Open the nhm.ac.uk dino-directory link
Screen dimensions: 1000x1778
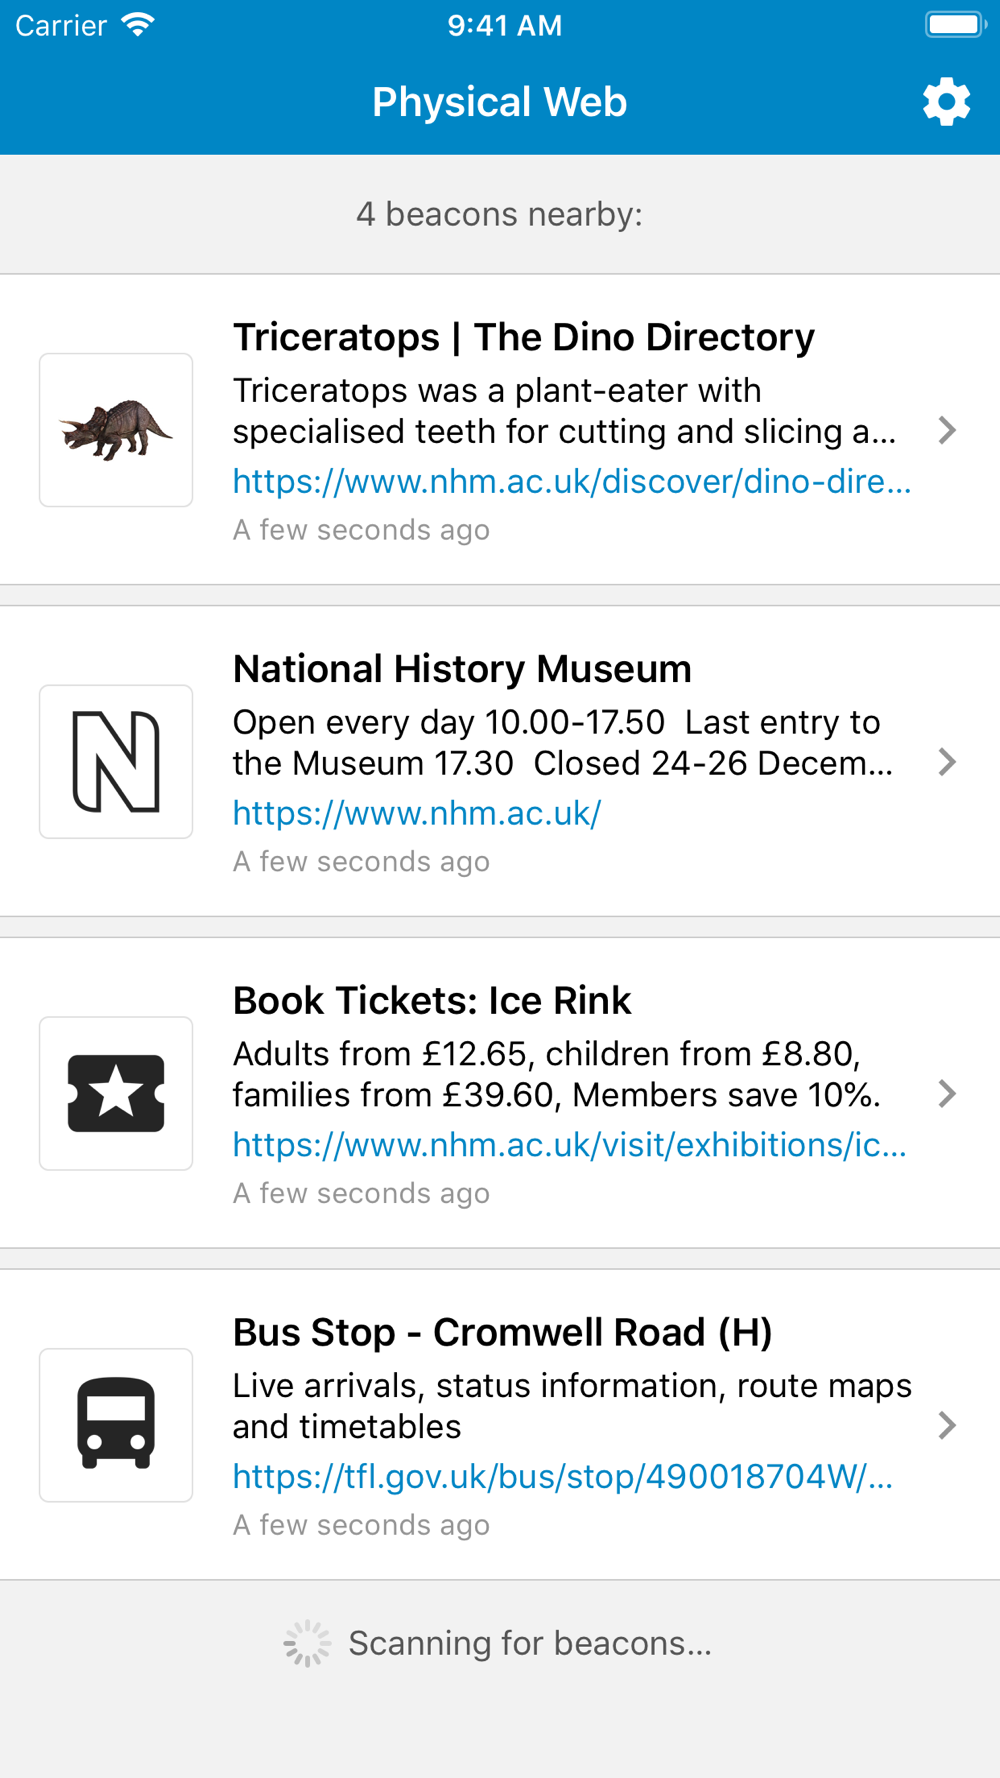point(572,482)
